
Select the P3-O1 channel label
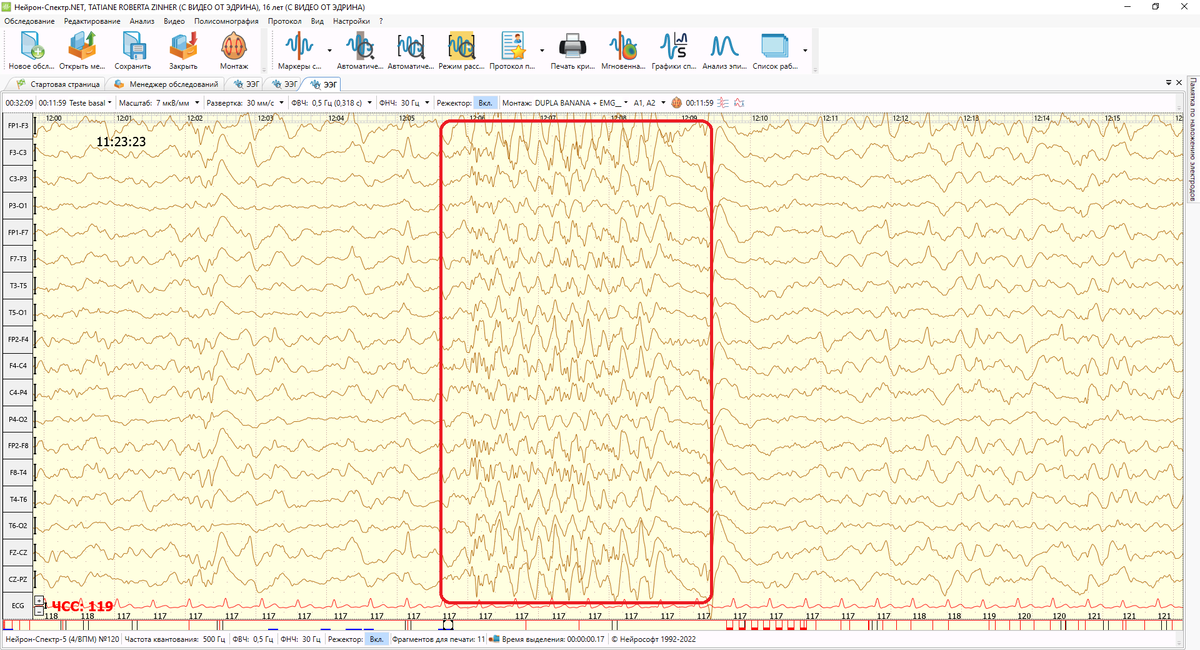17,205
